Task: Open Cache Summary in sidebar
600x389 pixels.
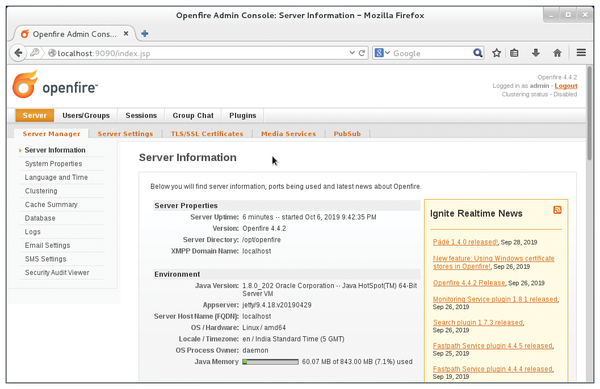Action: [x=51, y=204]
